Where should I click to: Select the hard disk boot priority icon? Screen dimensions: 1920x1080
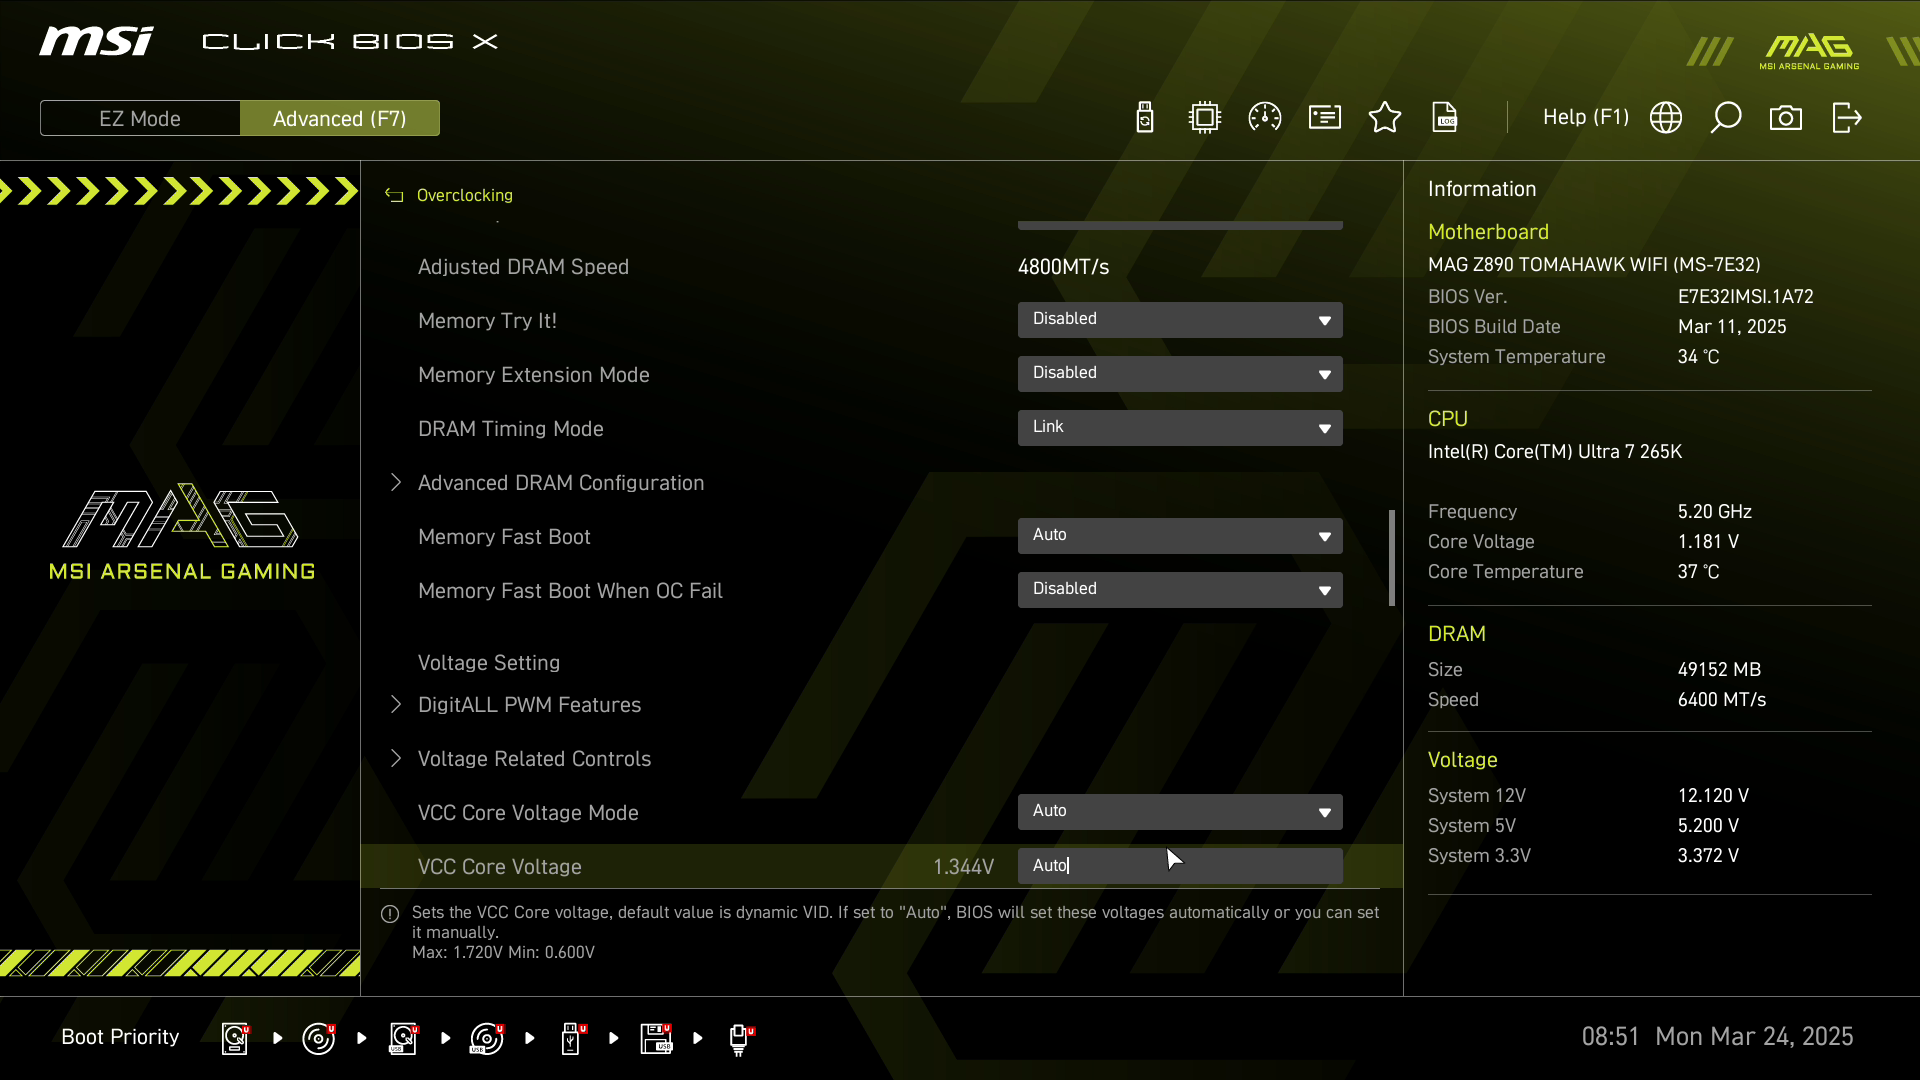pyautogui.click(x=235, y=1038)
